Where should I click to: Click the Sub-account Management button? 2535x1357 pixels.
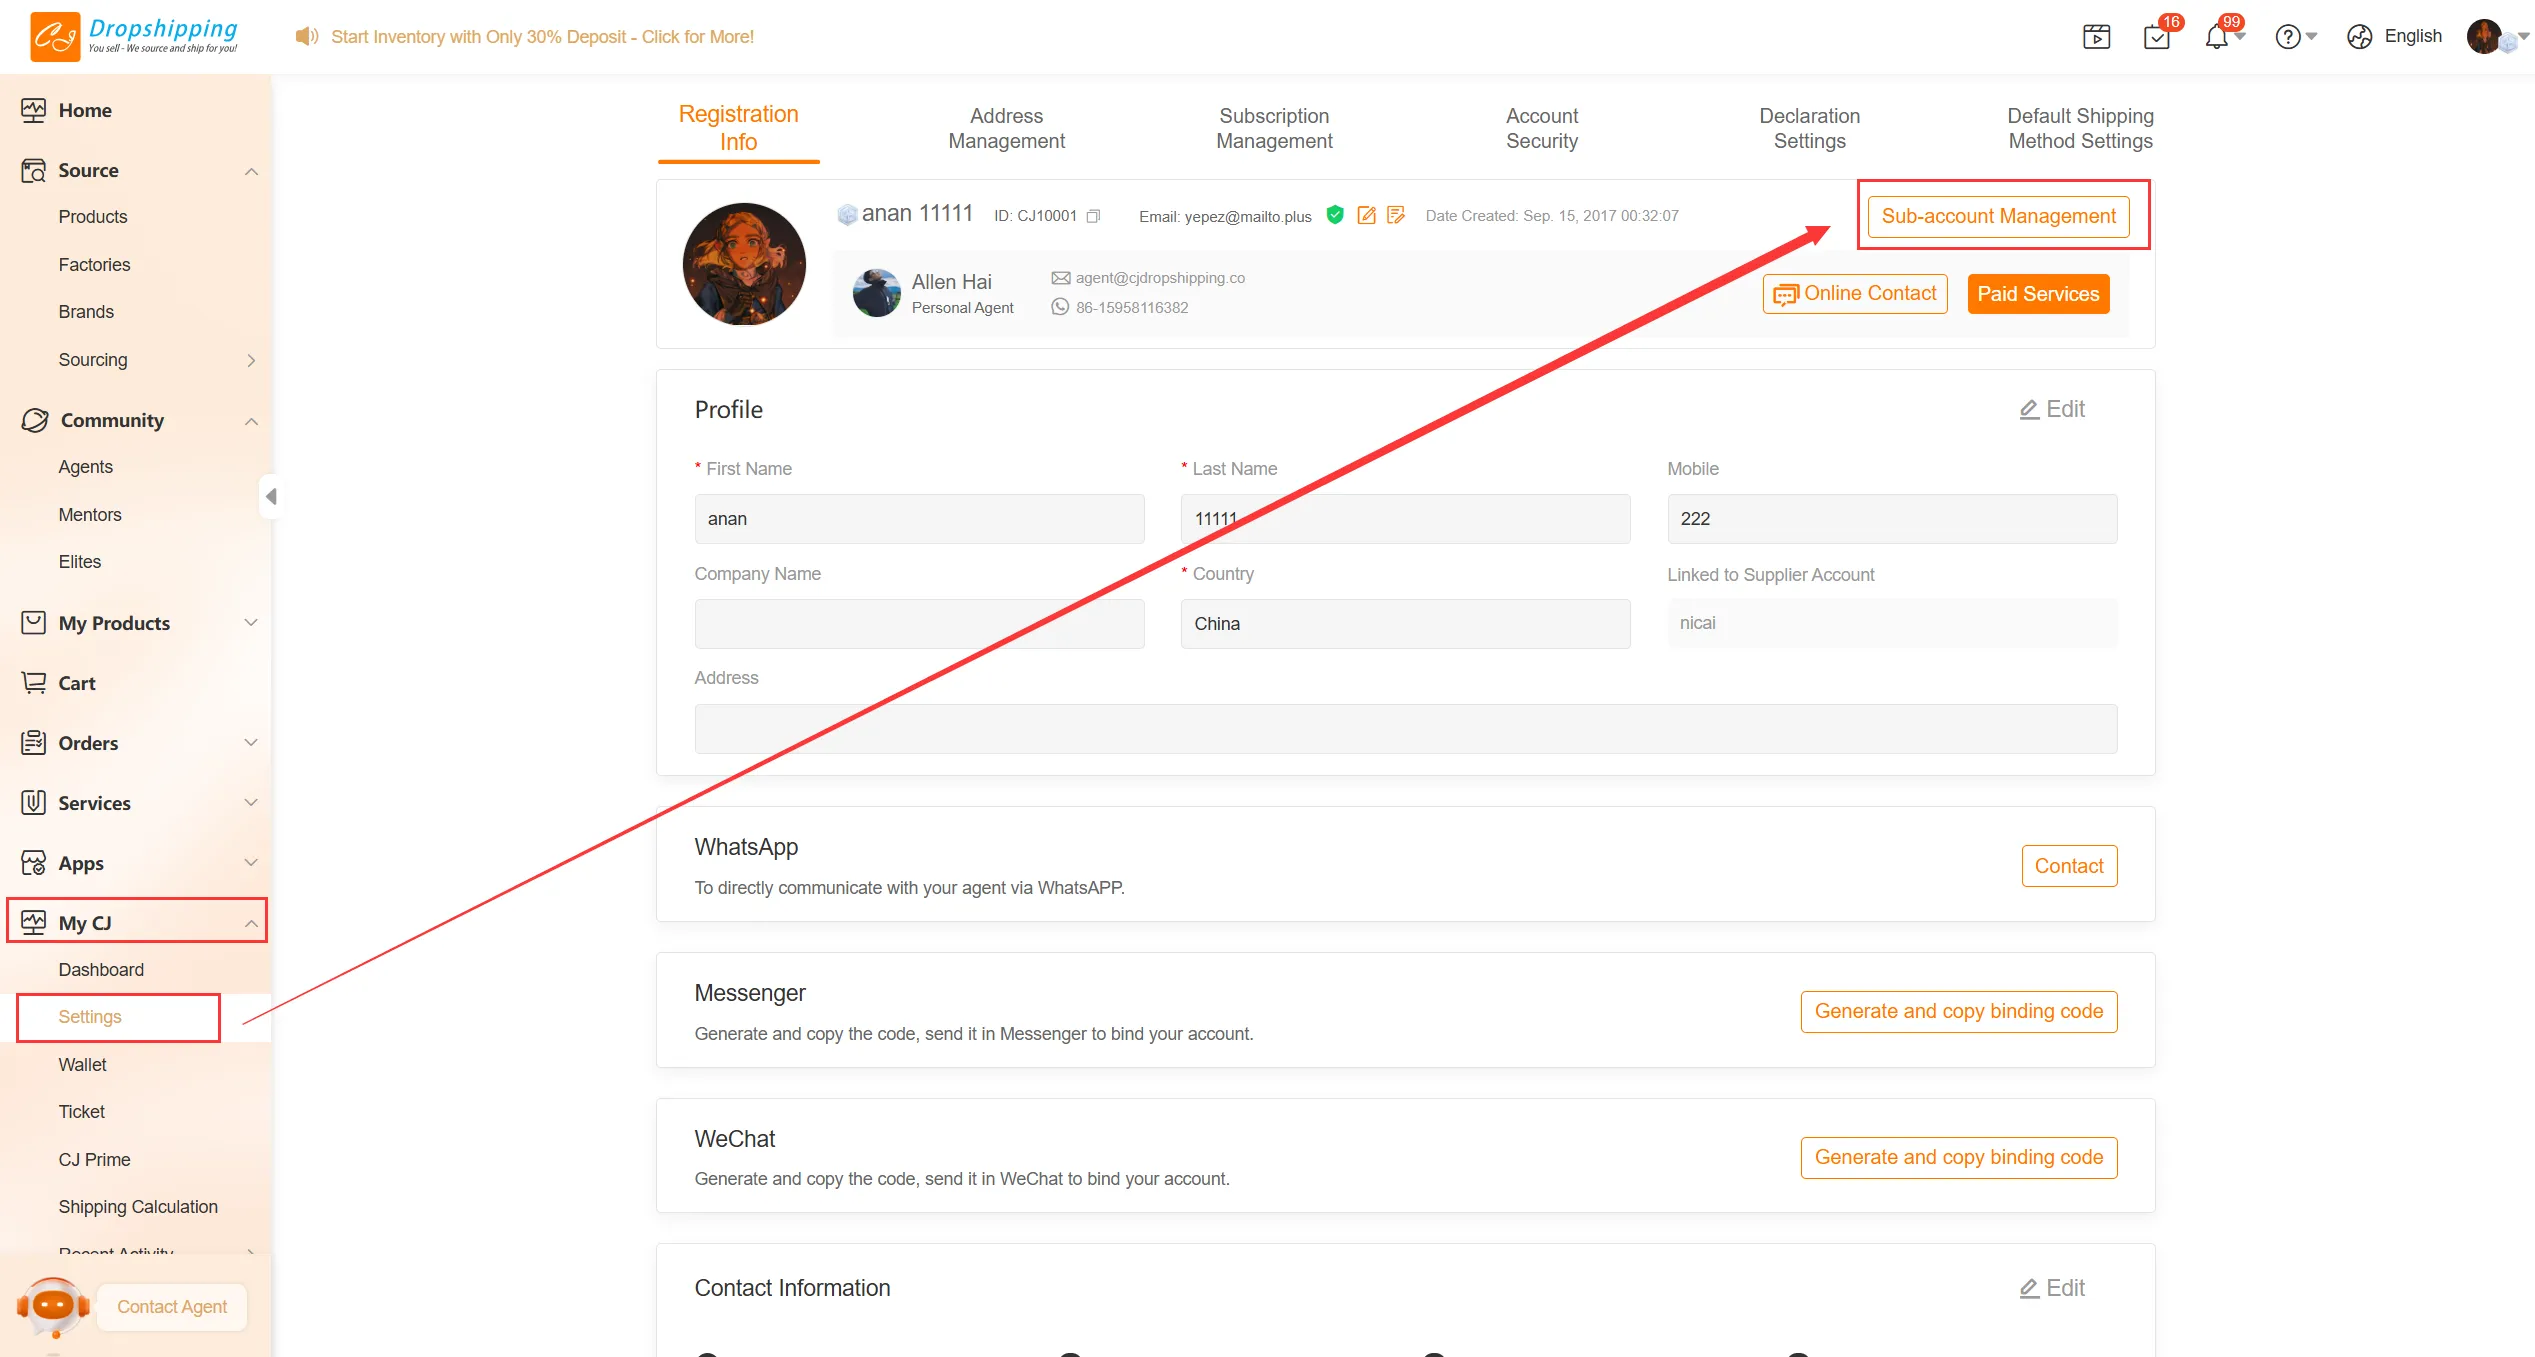[x=1998, y=216]
